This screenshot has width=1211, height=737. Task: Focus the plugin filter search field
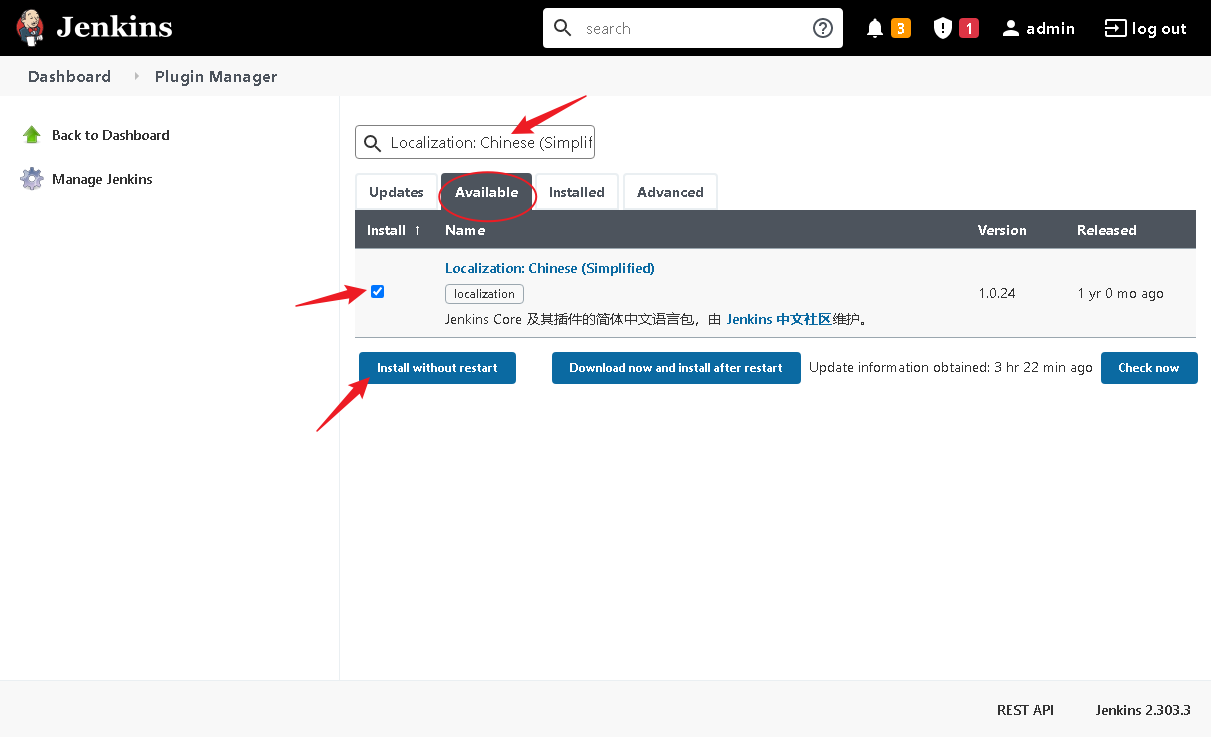pos(475,142)
